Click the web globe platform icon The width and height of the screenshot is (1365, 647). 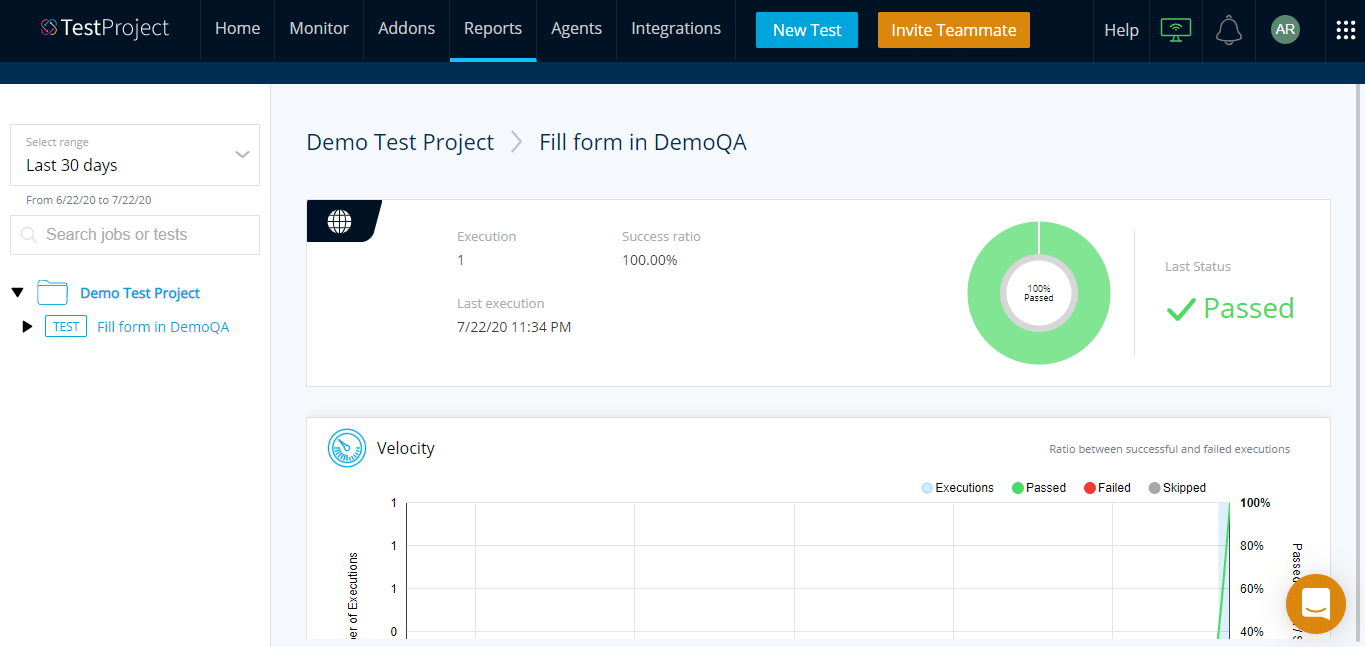click(x=340, y=221)
